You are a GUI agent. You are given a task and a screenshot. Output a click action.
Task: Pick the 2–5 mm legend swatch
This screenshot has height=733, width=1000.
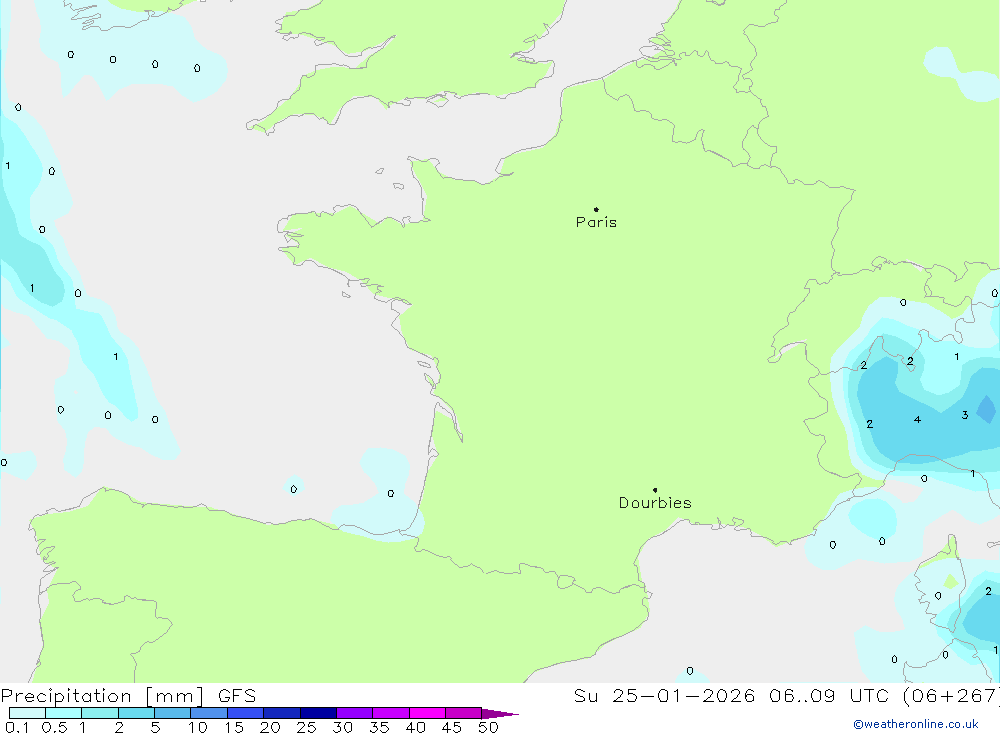[x=136, y=713]
